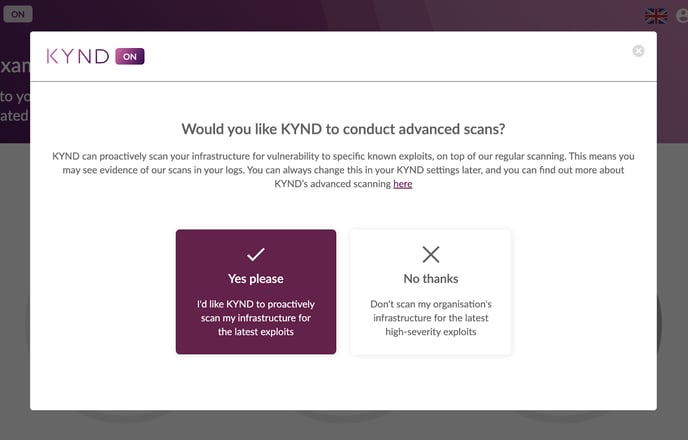The width and height of the screenshot is (688, 440).
Task: Click the dialog header divider line
Action: (x=343, y=82)
